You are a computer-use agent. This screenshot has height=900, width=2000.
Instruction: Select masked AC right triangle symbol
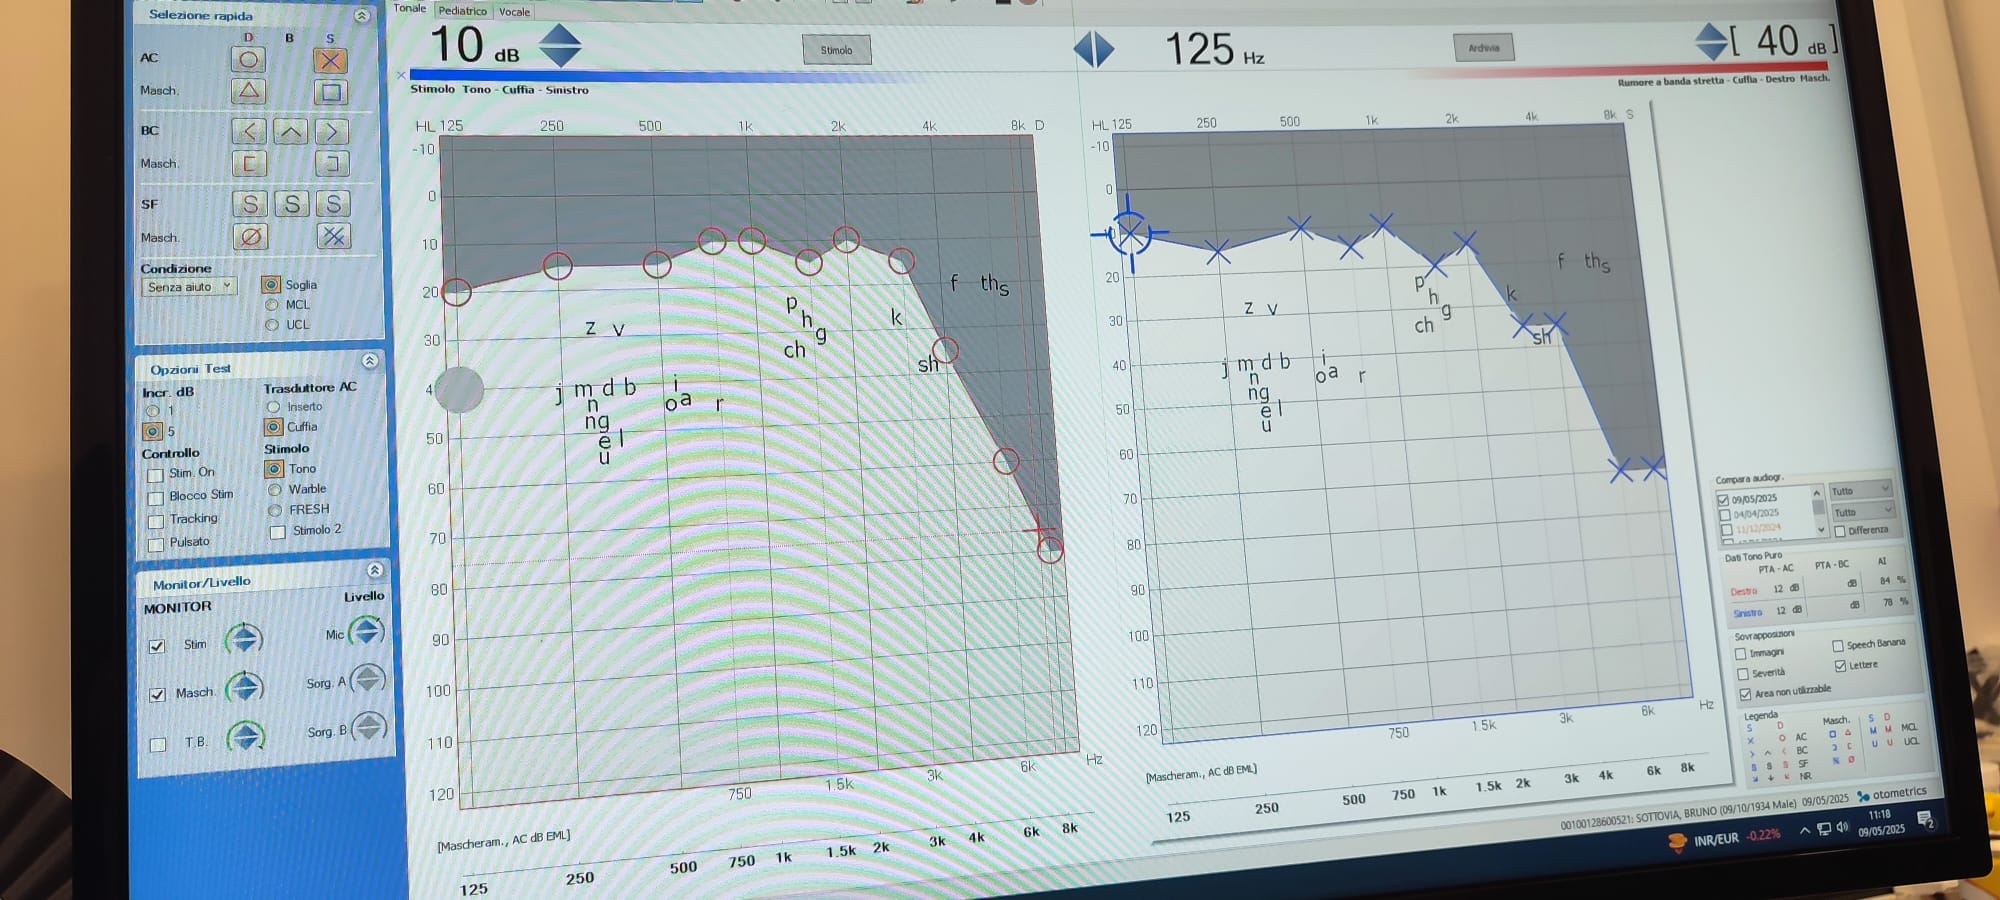tap(248, 91)
